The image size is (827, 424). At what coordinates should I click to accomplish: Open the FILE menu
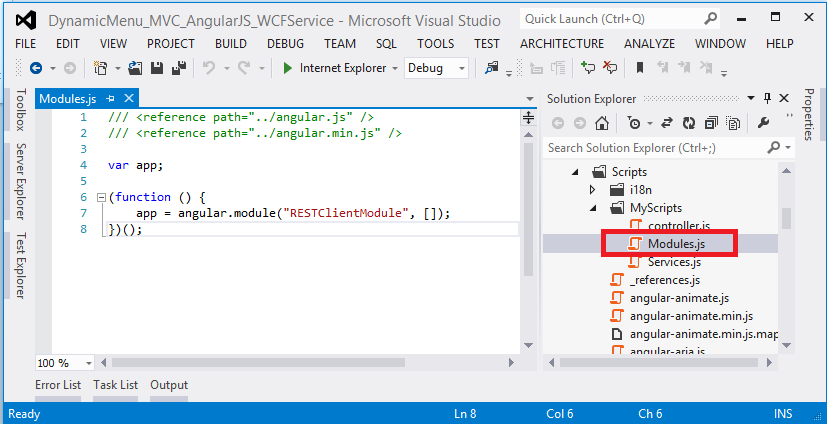pos(26,44)
